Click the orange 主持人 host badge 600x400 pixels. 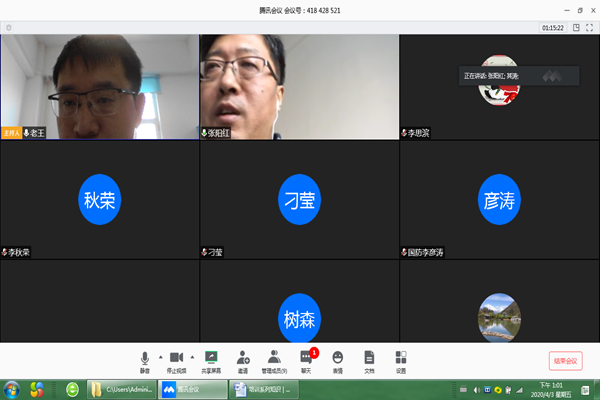pyautogui.click(x=11, y=133)
